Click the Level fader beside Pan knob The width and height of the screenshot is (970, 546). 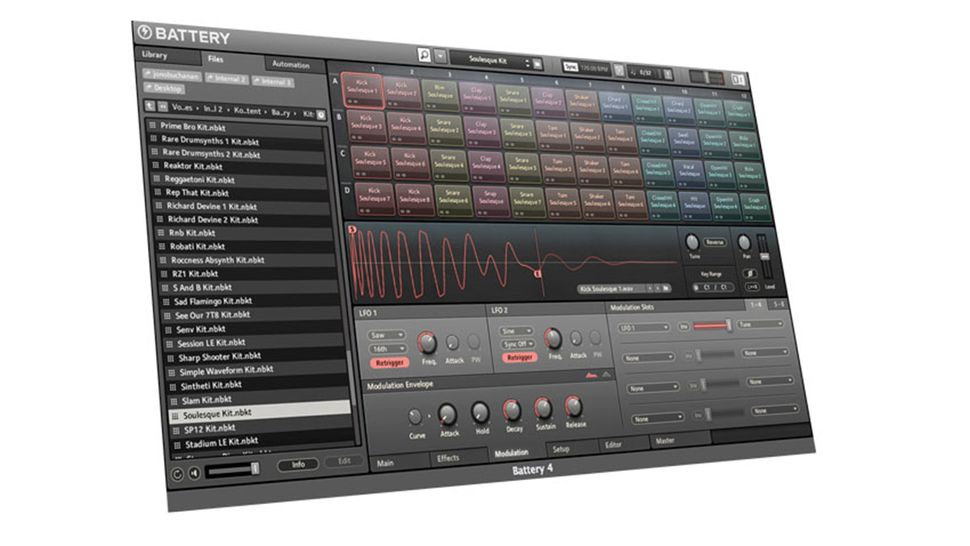click(x=765, y=256)
